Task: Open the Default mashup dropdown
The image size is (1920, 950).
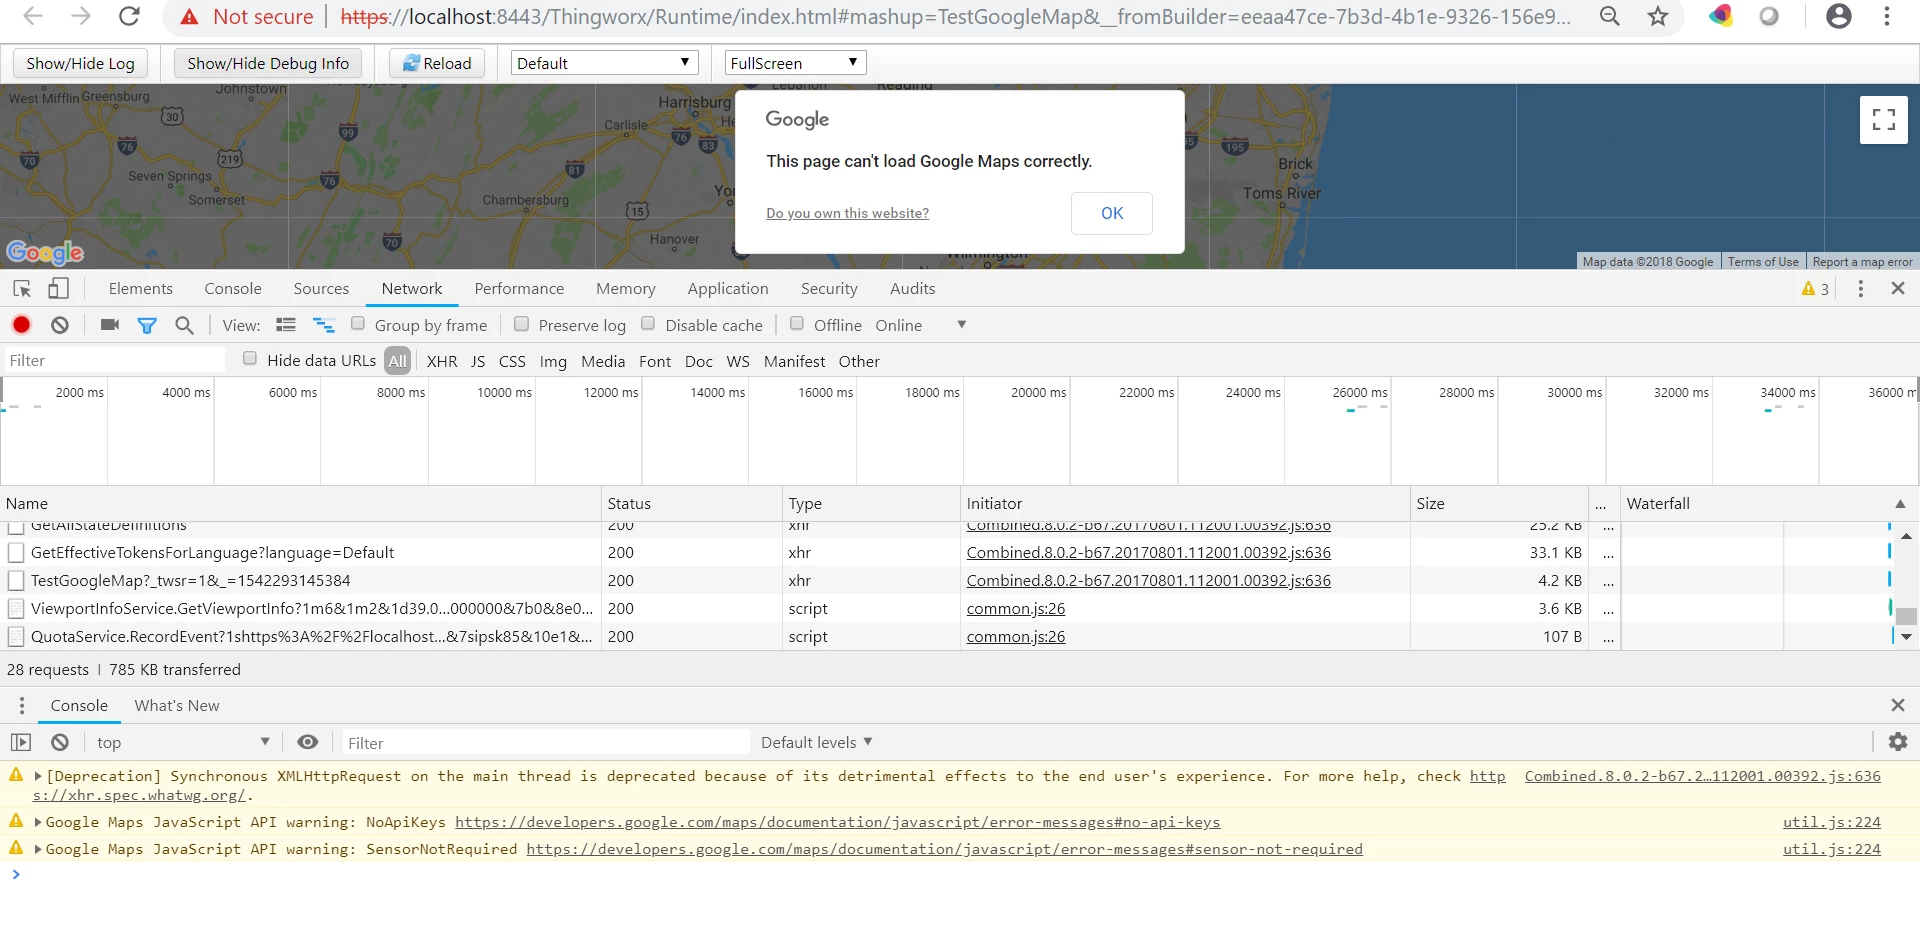Action: click(604, 63)
